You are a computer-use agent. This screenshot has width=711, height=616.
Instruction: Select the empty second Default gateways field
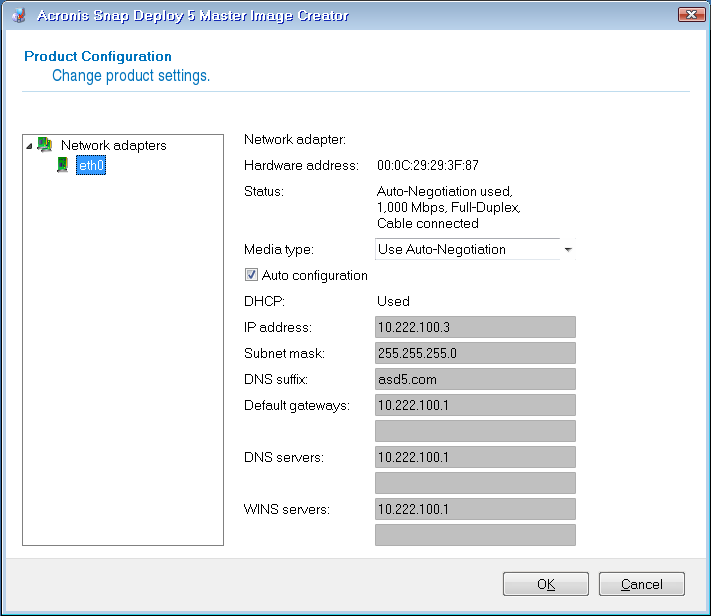pyautogui.click(x=475, y=431)
